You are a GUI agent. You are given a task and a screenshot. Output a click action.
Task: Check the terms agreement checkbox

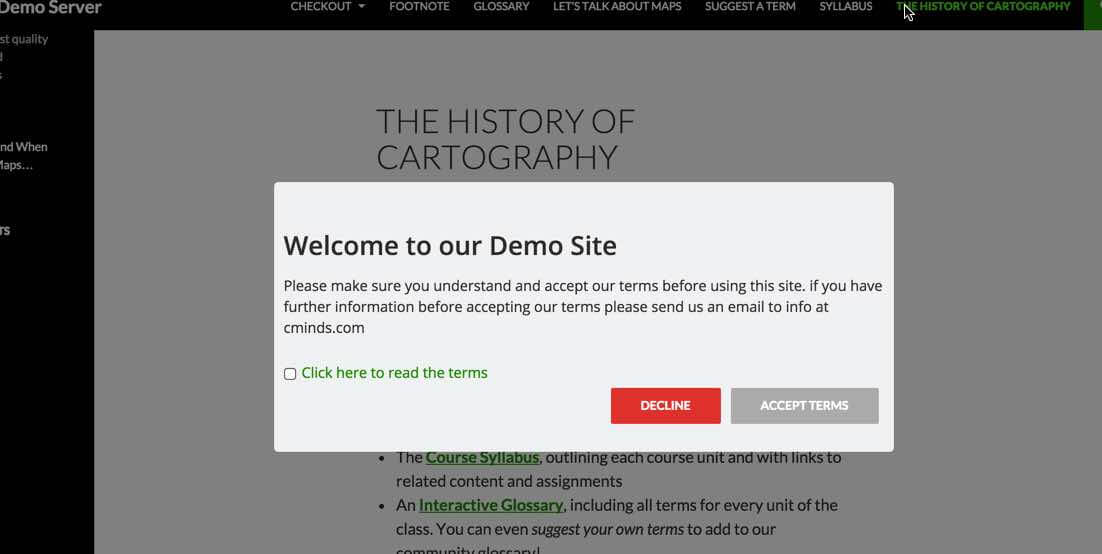pos(290,374)
